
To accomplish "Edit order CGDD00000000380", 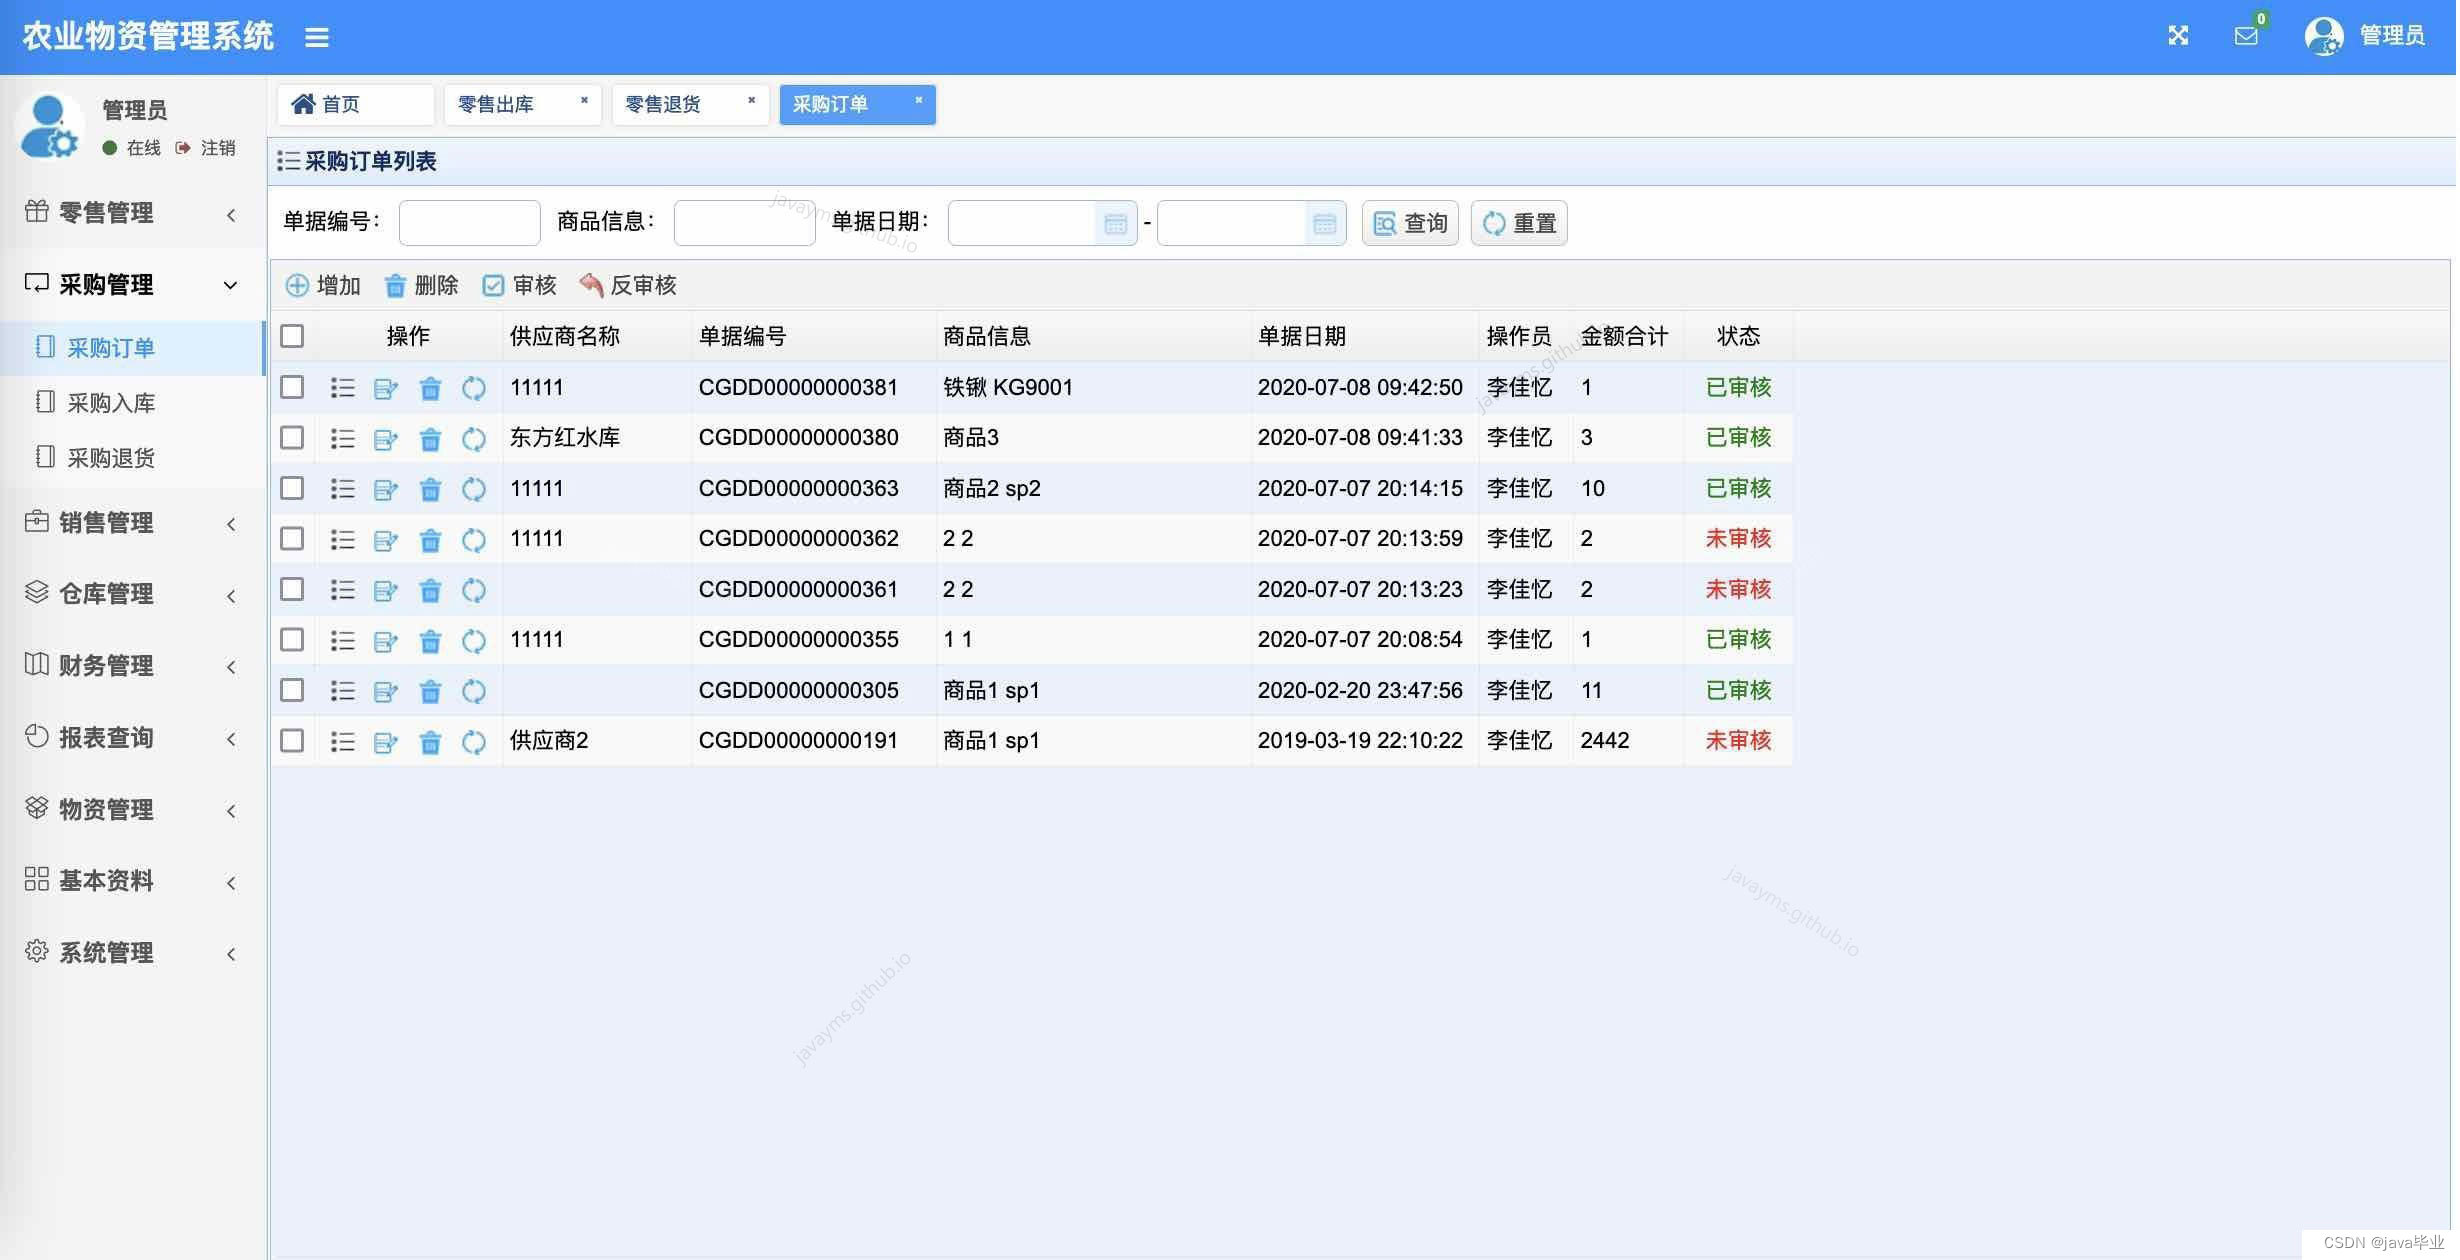I will 386,438.
